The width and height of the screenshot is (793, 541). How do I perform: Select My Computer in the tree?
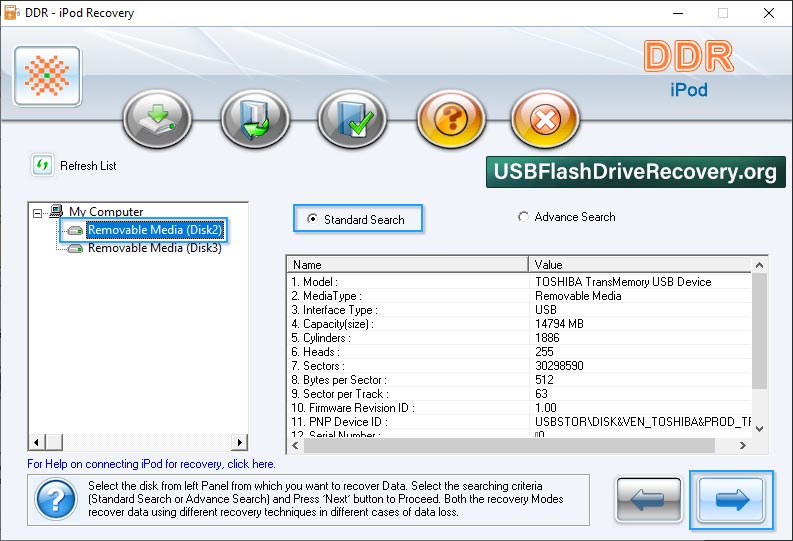tap(106, 211)
